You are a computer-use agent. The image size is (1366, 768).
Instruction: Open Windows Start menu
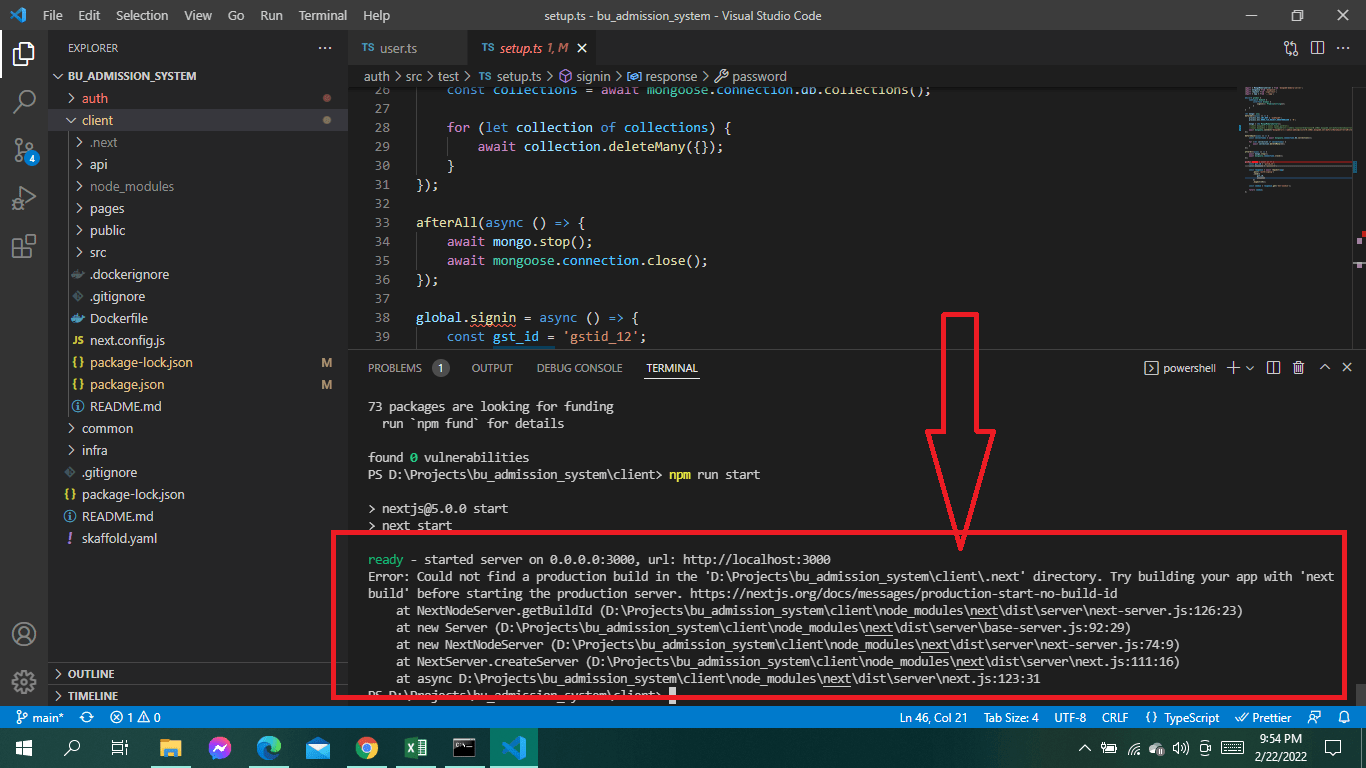click(24, 747)
